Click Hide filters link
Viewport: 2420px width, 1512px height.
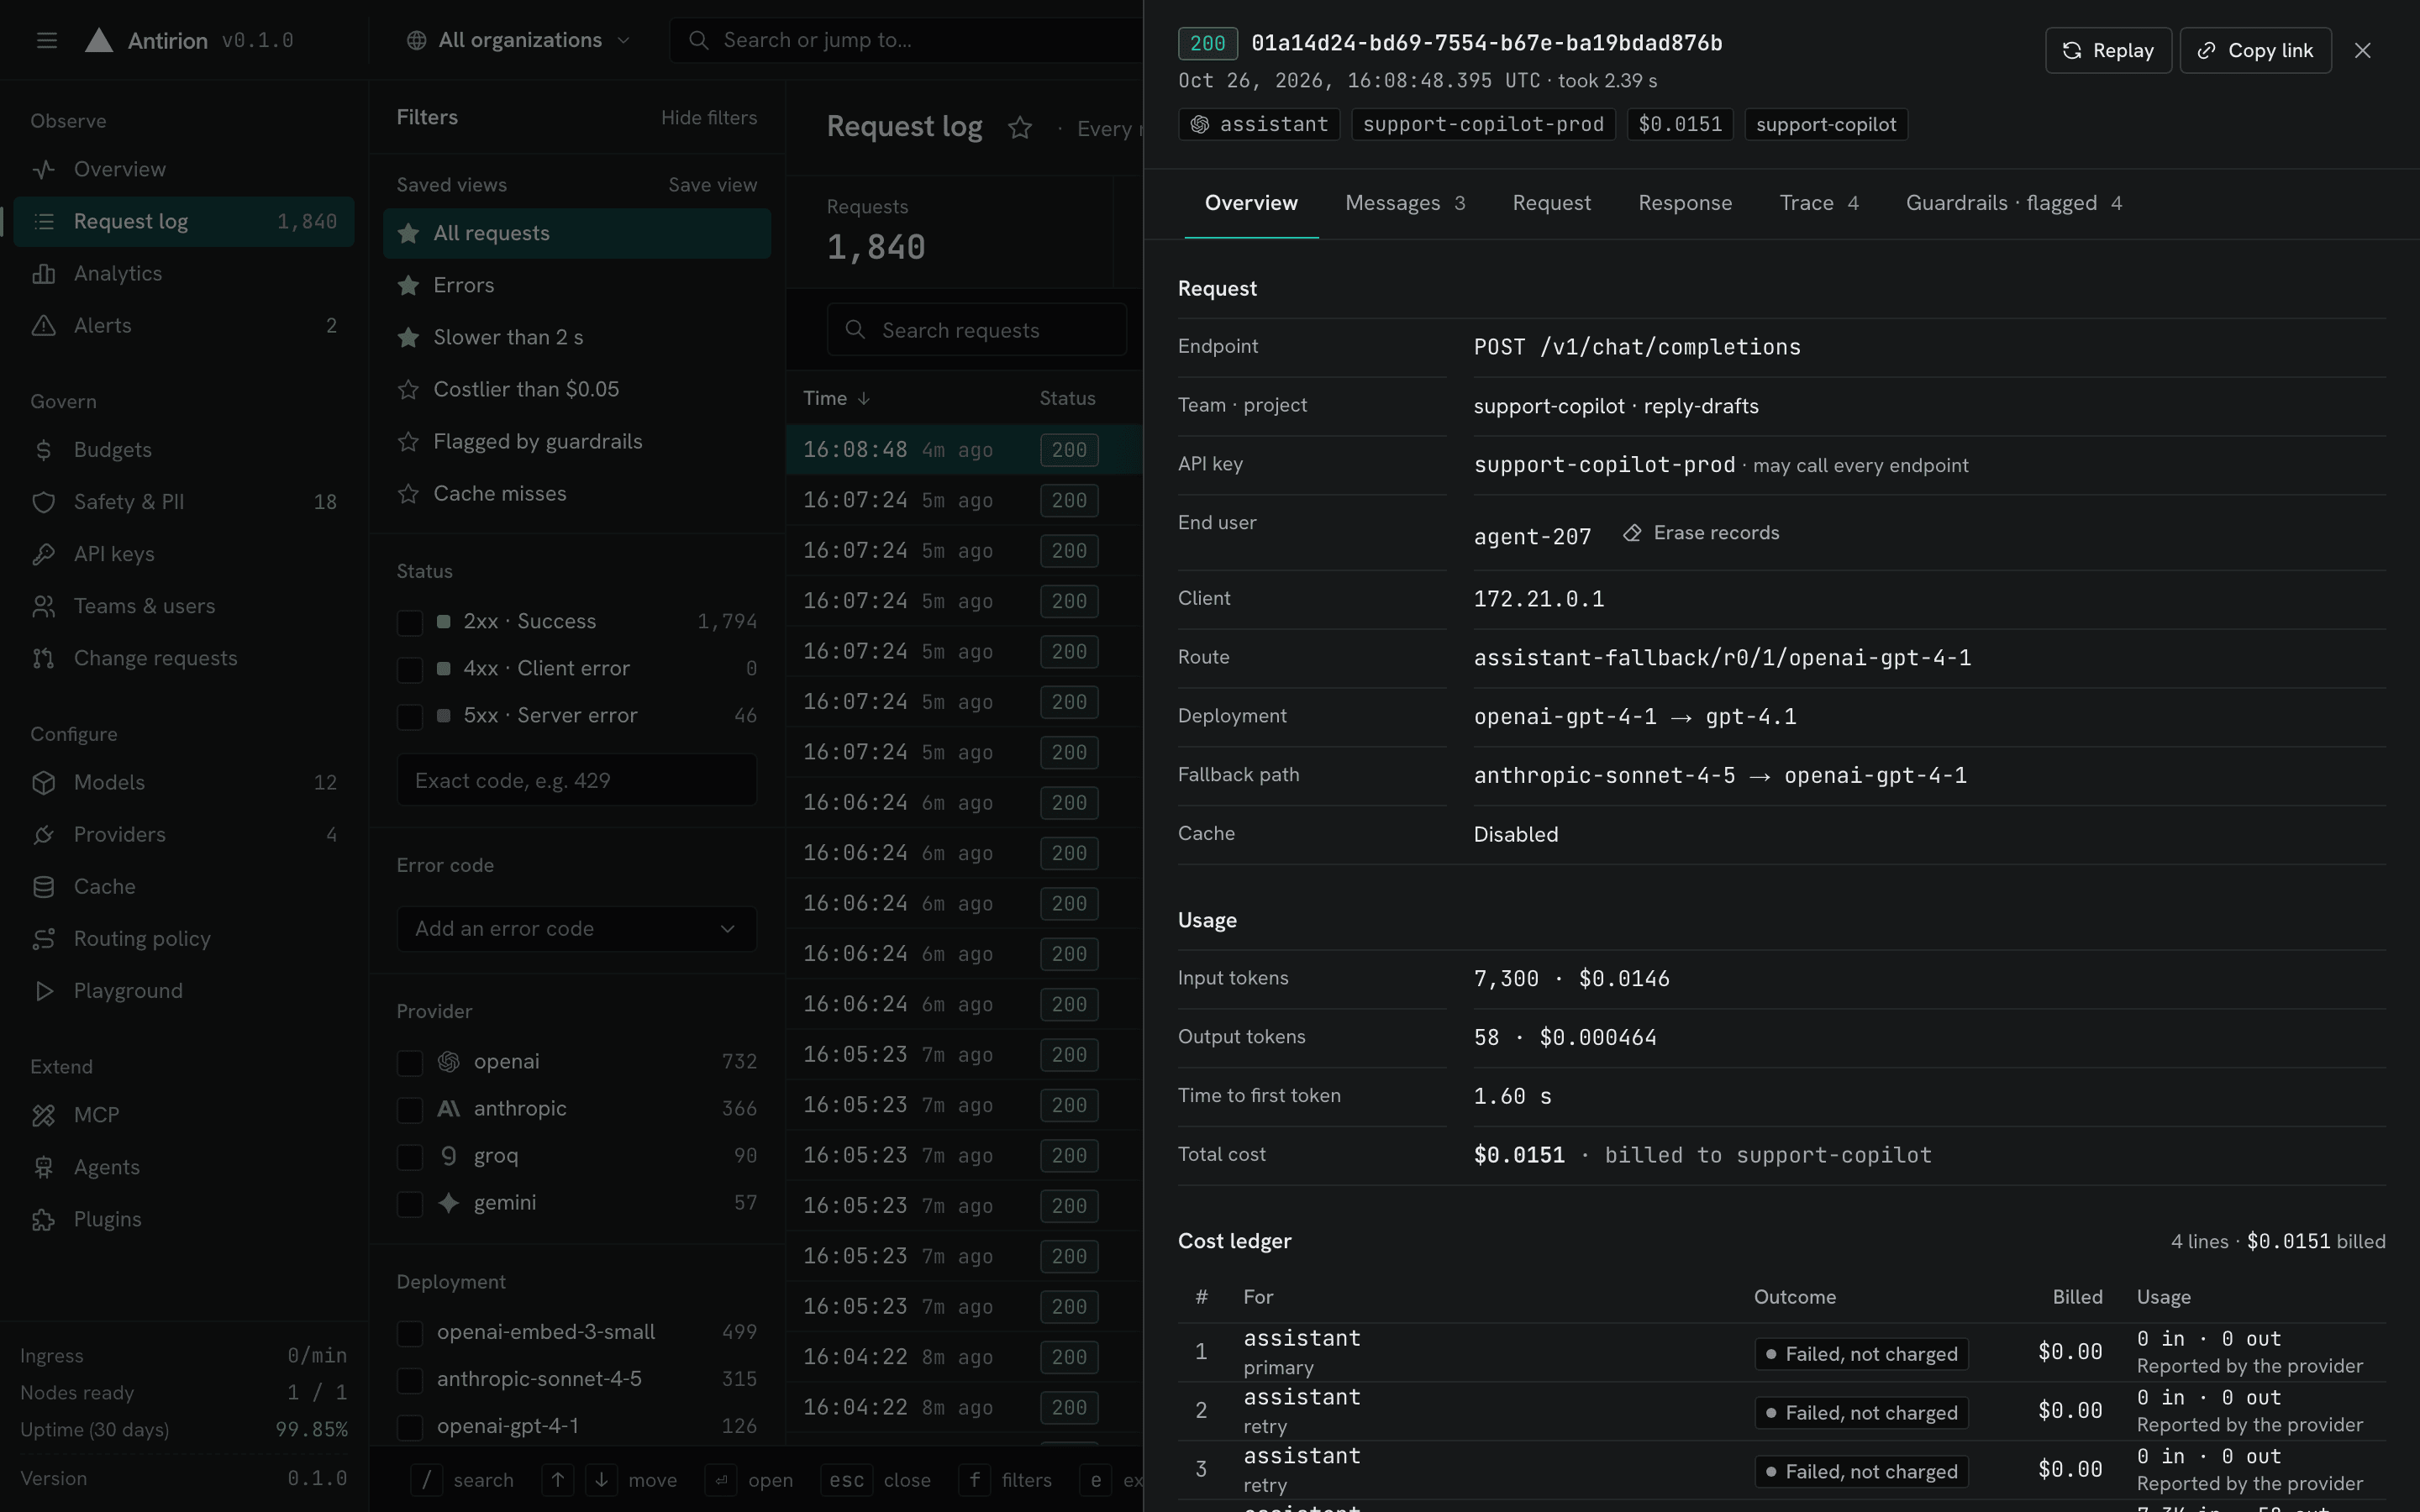click(x=709, y=118)
